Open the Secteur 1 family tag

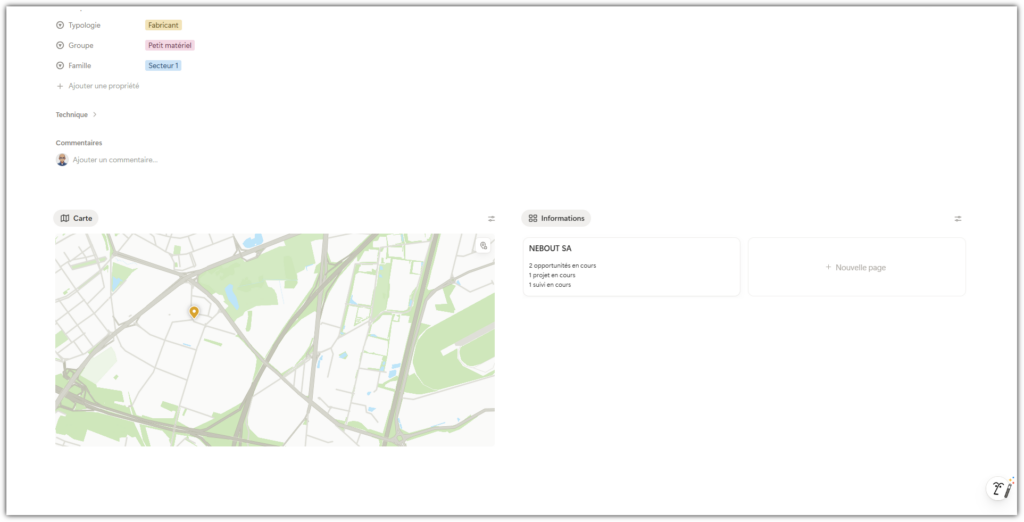163,66
